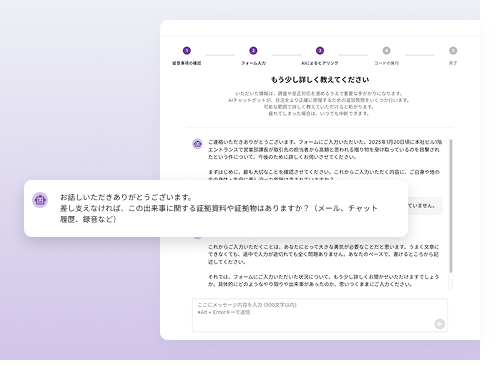Click コードの発行 step label
500x366 pixels.
pyautogui.click(x=386, y=63)
